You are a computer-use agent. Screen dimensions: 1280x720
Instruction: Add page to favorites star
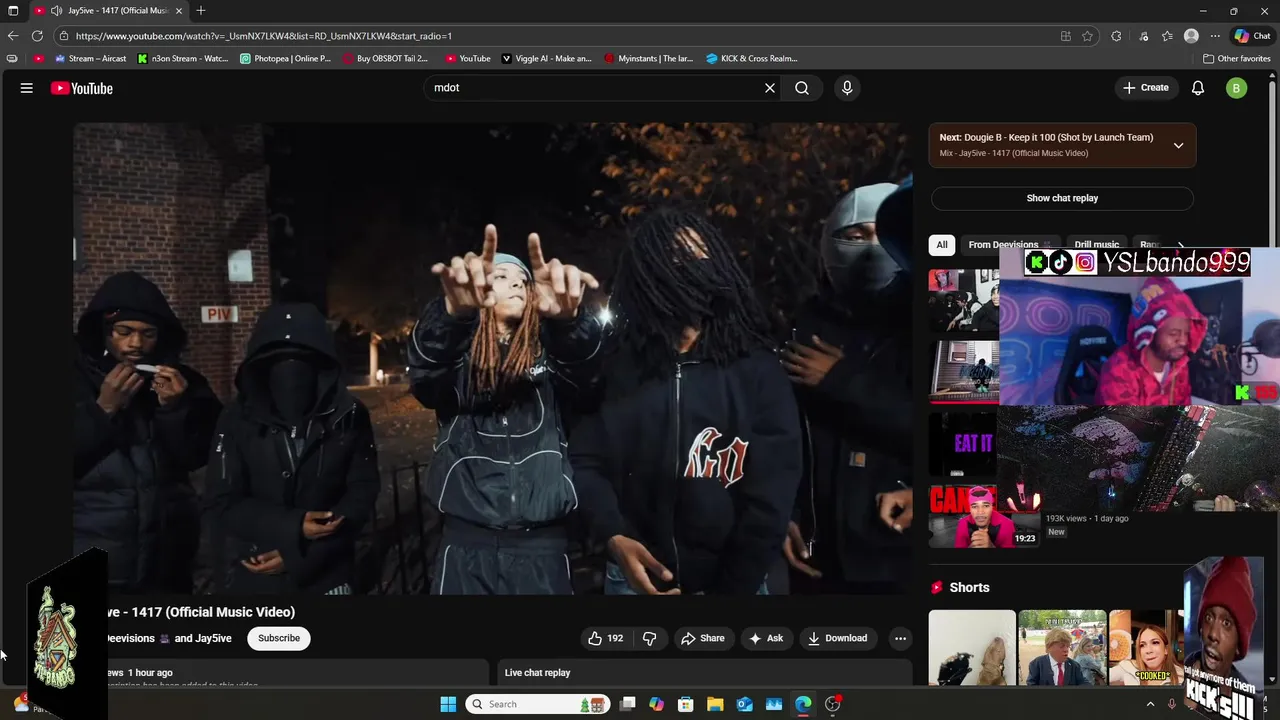[x=1087, y=36]
